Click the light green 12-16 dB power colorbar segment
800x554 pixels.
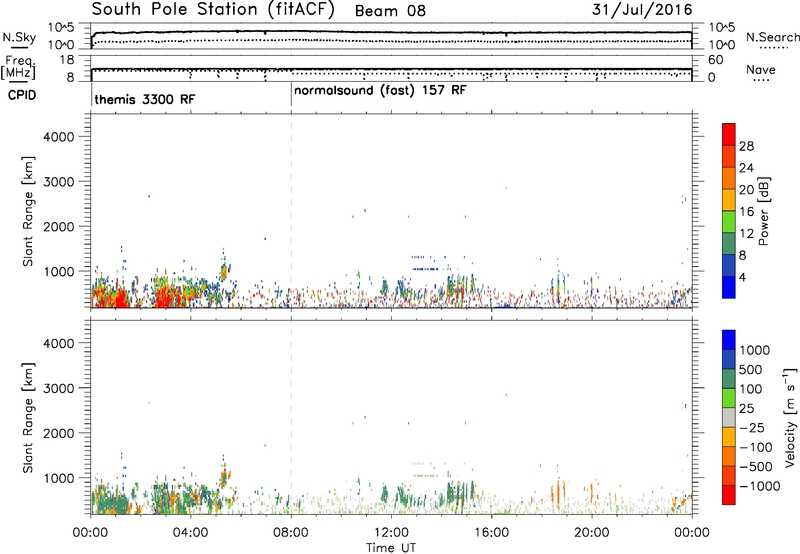[x=729, y=222]
